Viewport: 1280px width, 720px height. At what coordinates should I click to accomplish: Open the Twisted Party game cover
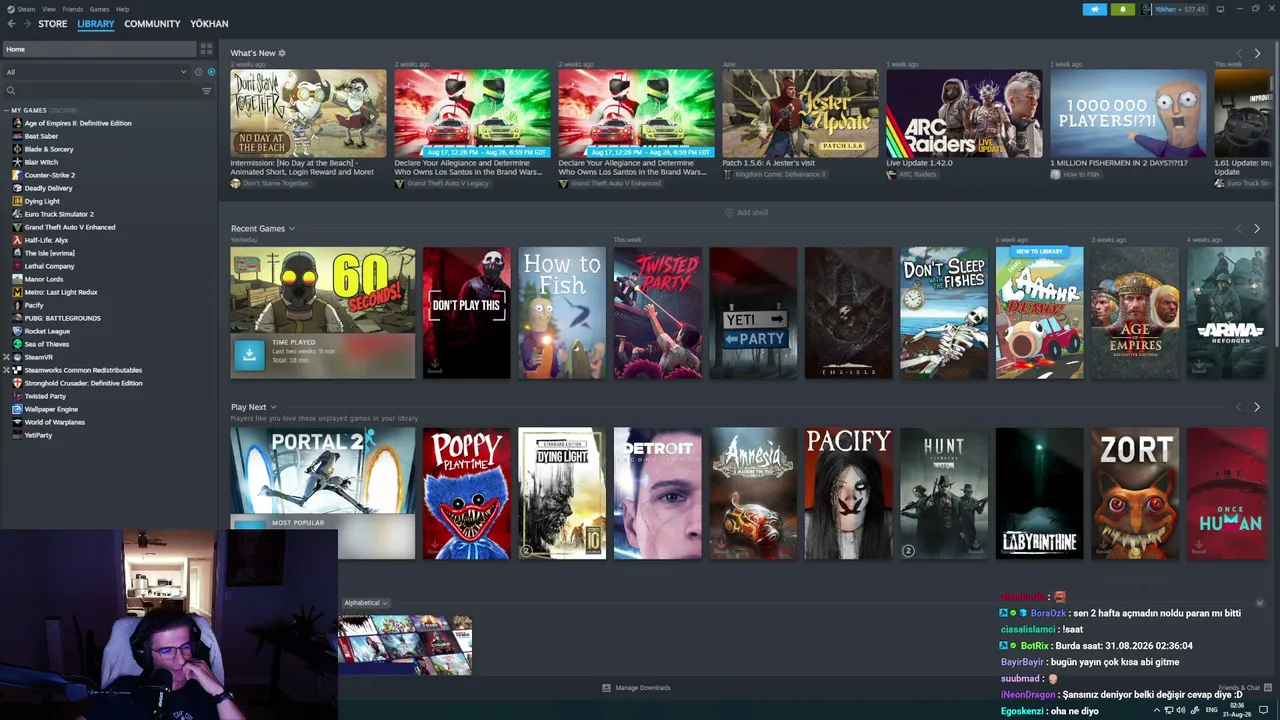point(657,313)
